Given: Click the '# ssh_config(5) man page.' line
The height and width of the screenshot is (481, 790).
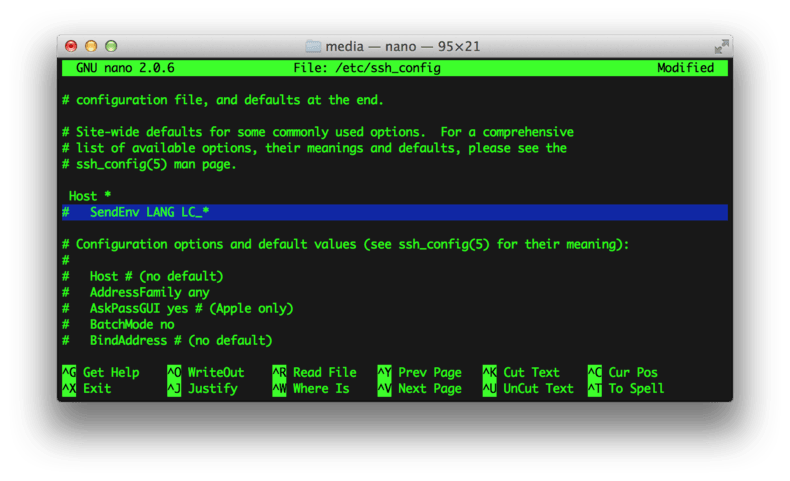Looking at the screenshot, I should coord(149,164).
